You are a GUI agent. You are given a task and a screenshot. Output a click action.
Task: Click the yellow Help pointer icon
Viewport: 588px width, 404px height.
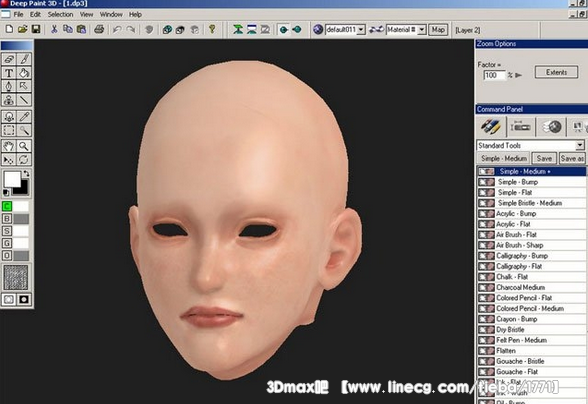pyautogui.click(x=212, y=29)
